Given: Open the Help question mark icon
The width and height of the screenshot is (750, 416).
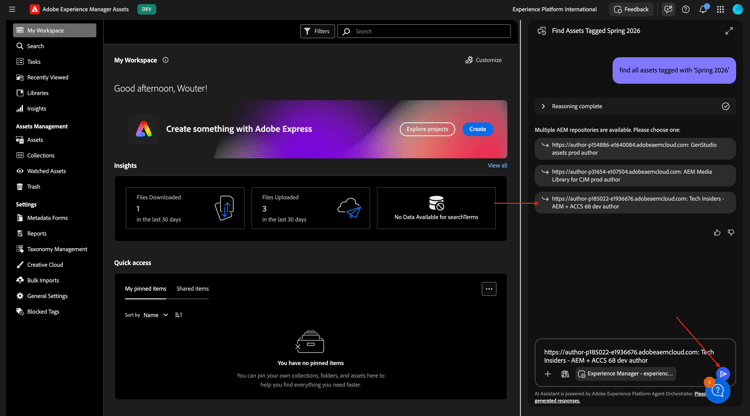Looking at the screenshot, I should point(685,9).
